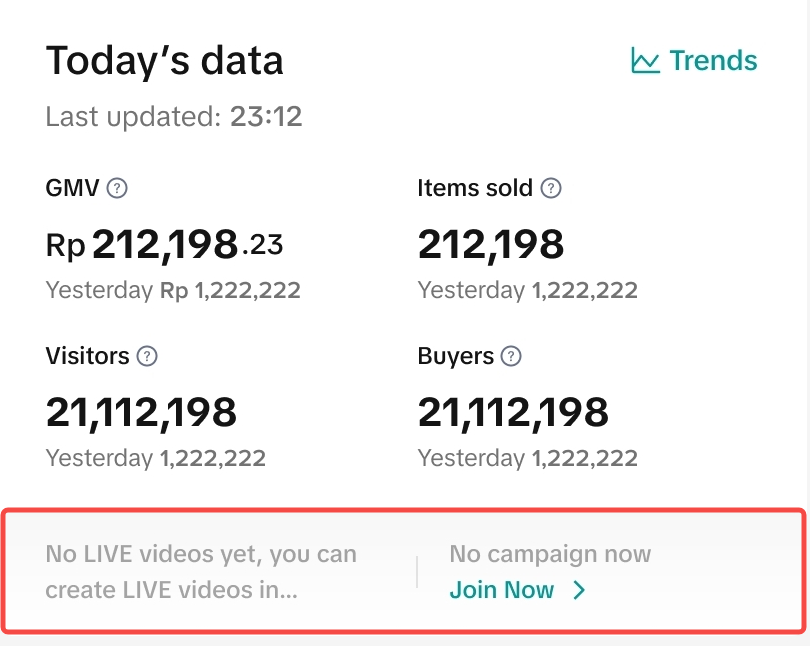This screenshot has width=810, height=646.
Task: Select the No LIVE videos yet message
Action: pyautogui.click(x=201, y=572)
